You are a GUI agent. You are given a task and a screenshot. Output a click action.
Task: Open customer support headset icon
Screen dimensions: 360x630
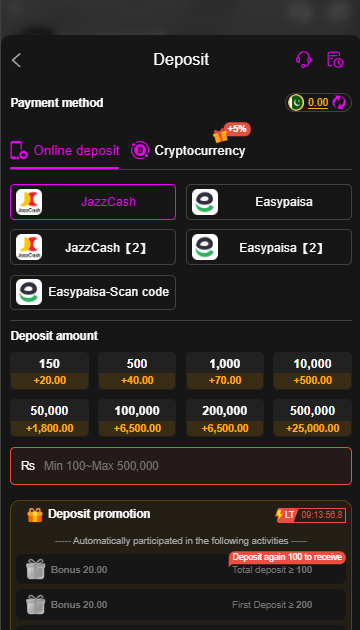point(303,59)
